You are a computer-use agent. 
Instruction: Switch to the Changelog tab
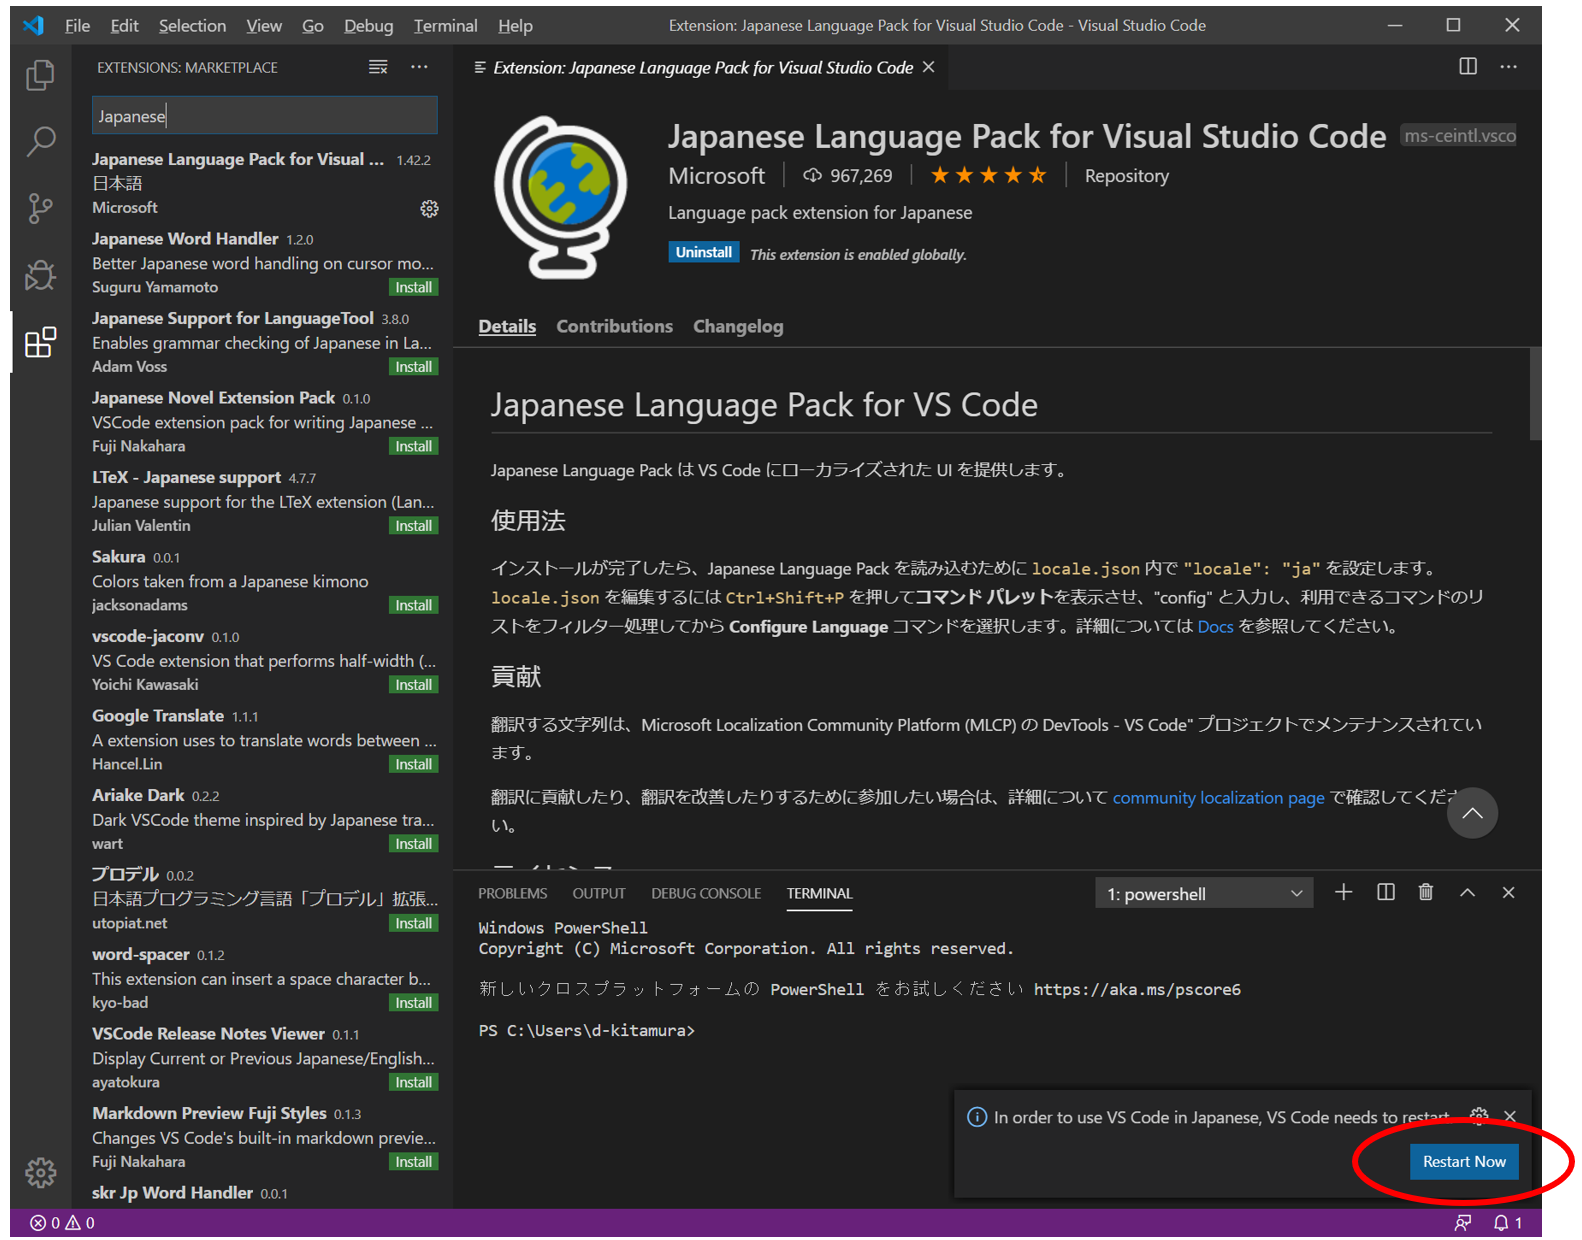[x=738, y=326]
